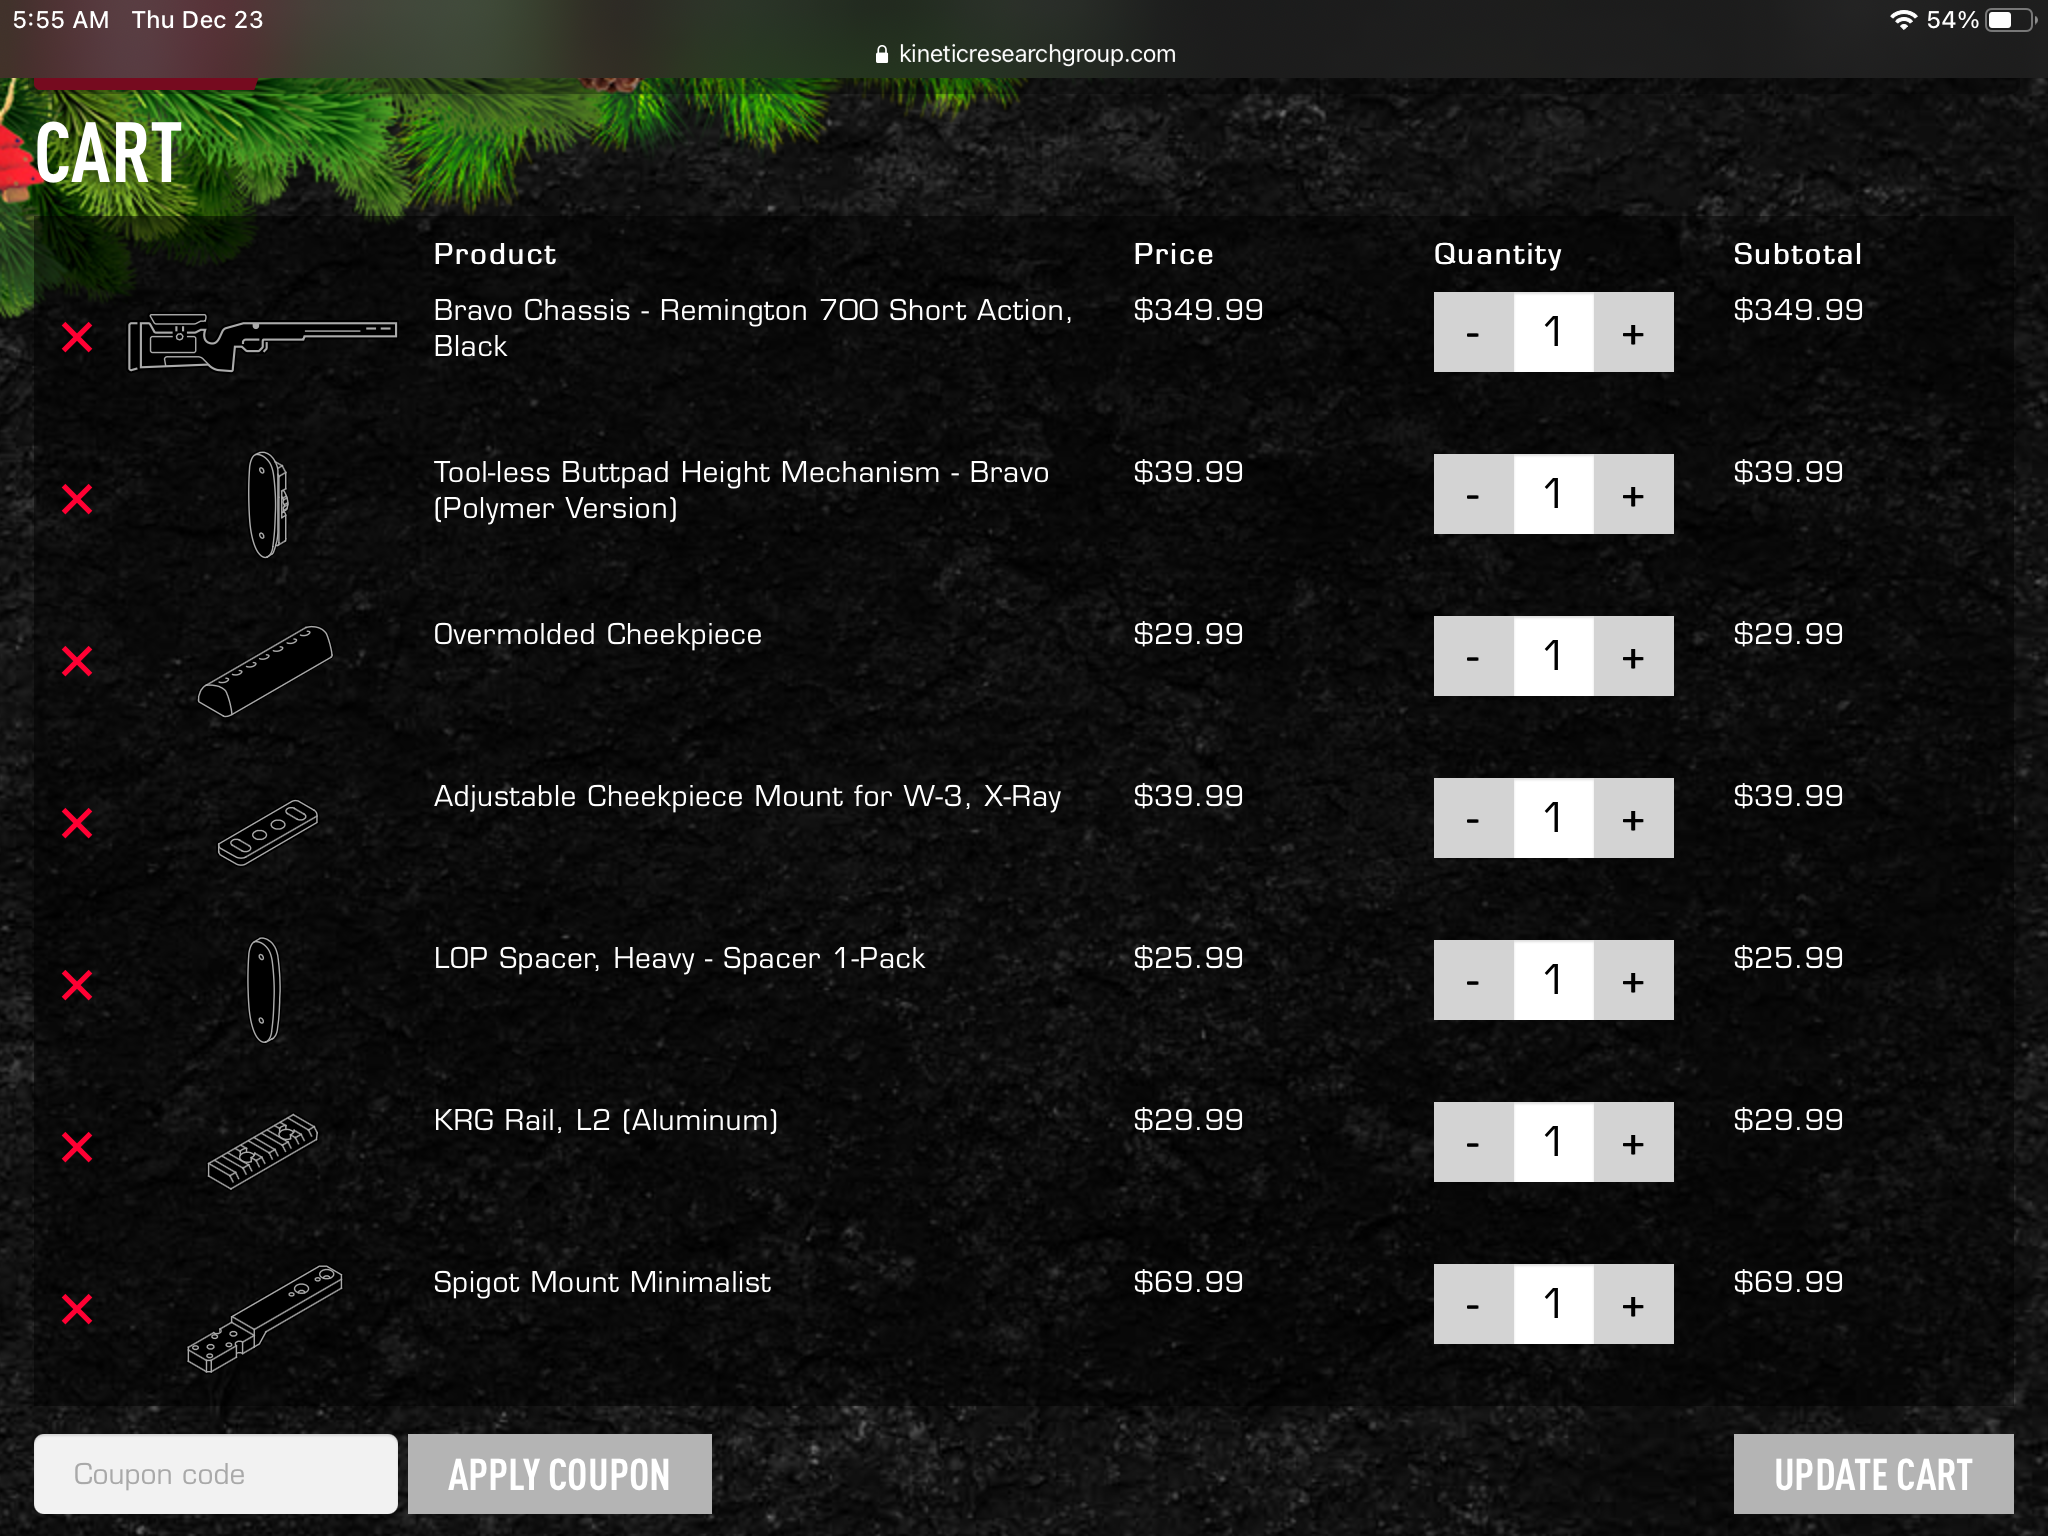Open Adjustable Cheekpiece Mount for W-3 link
Screen dimensions: 2048x1536
point(747,796)
